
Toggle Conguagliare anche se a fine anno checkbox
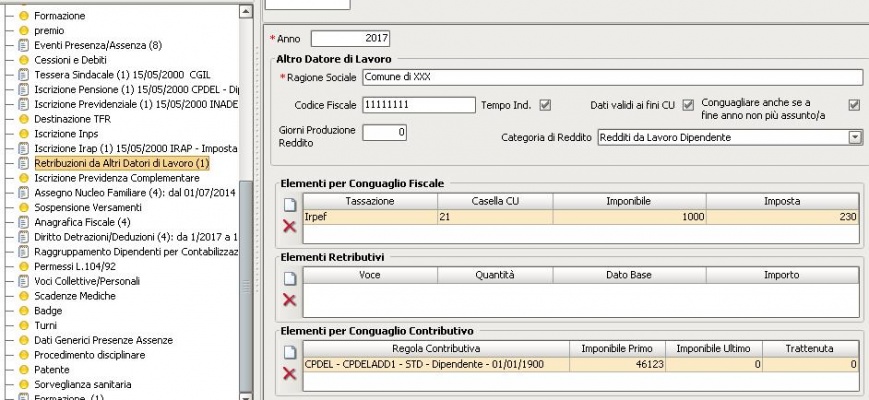tap(854, 105)
